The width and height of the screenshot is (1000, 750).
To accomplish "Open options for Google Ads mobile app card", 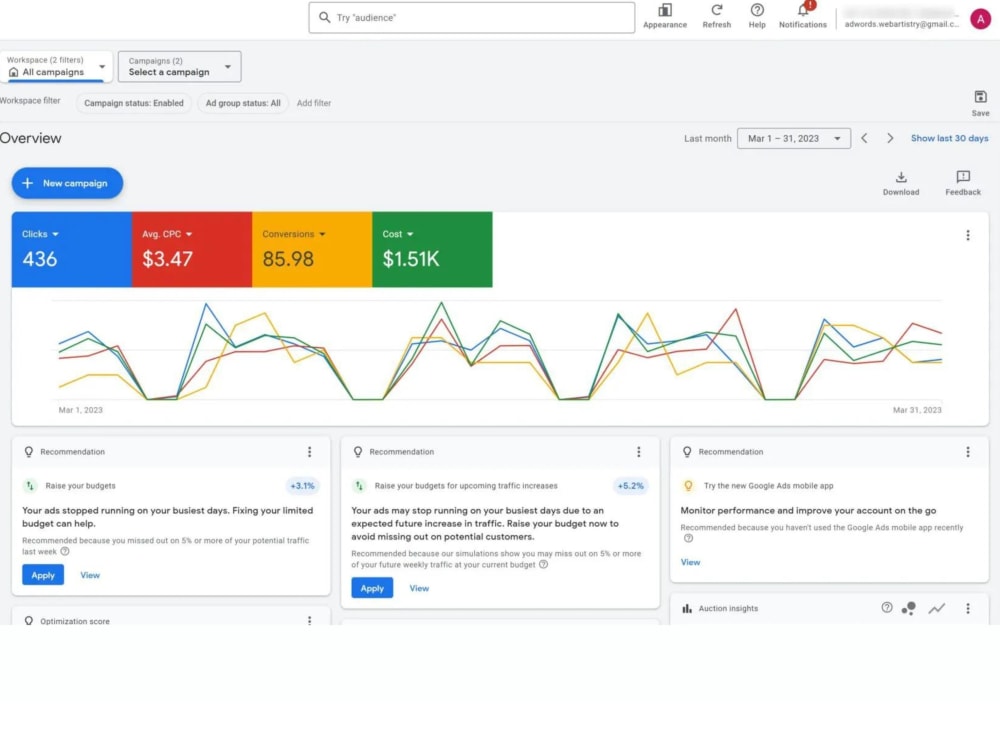I will pos(967,452).
